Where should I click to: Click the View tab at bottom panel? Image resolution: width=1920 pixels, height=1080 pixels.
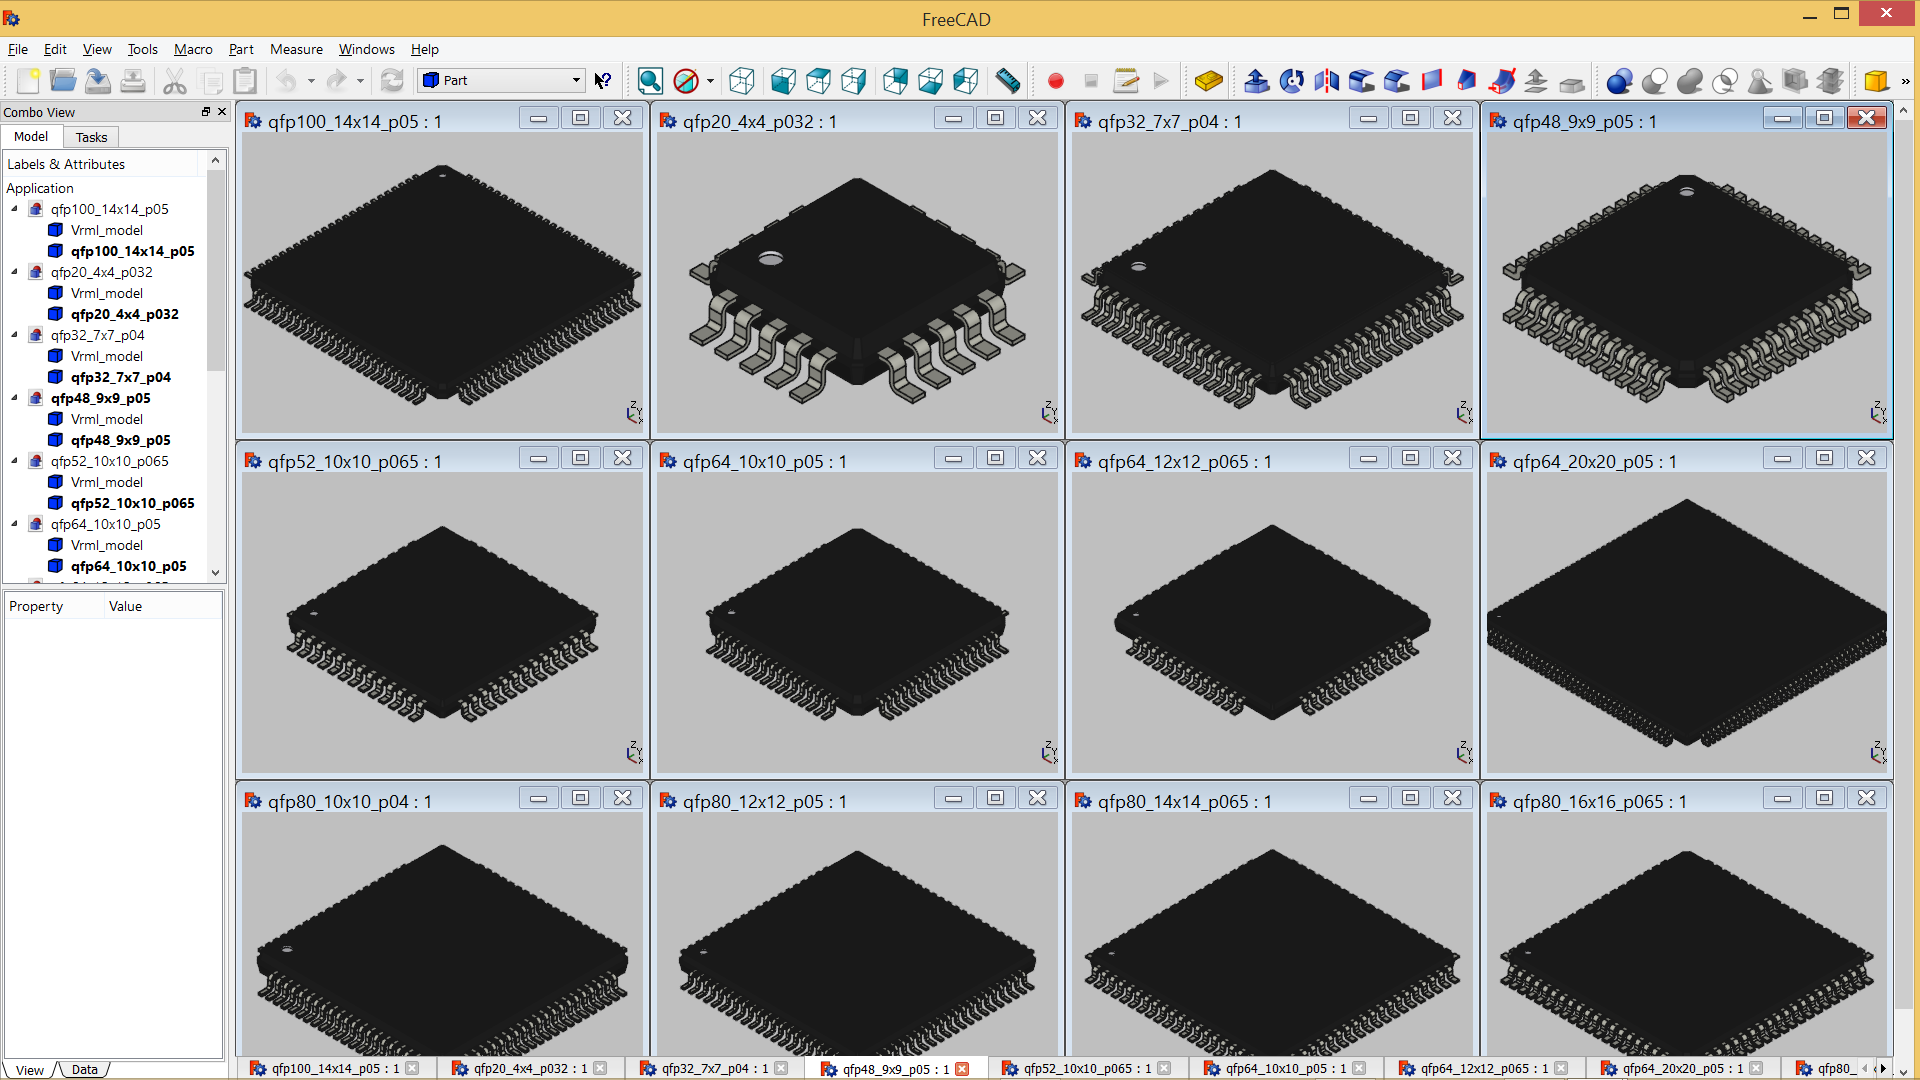click(28, 1065)
